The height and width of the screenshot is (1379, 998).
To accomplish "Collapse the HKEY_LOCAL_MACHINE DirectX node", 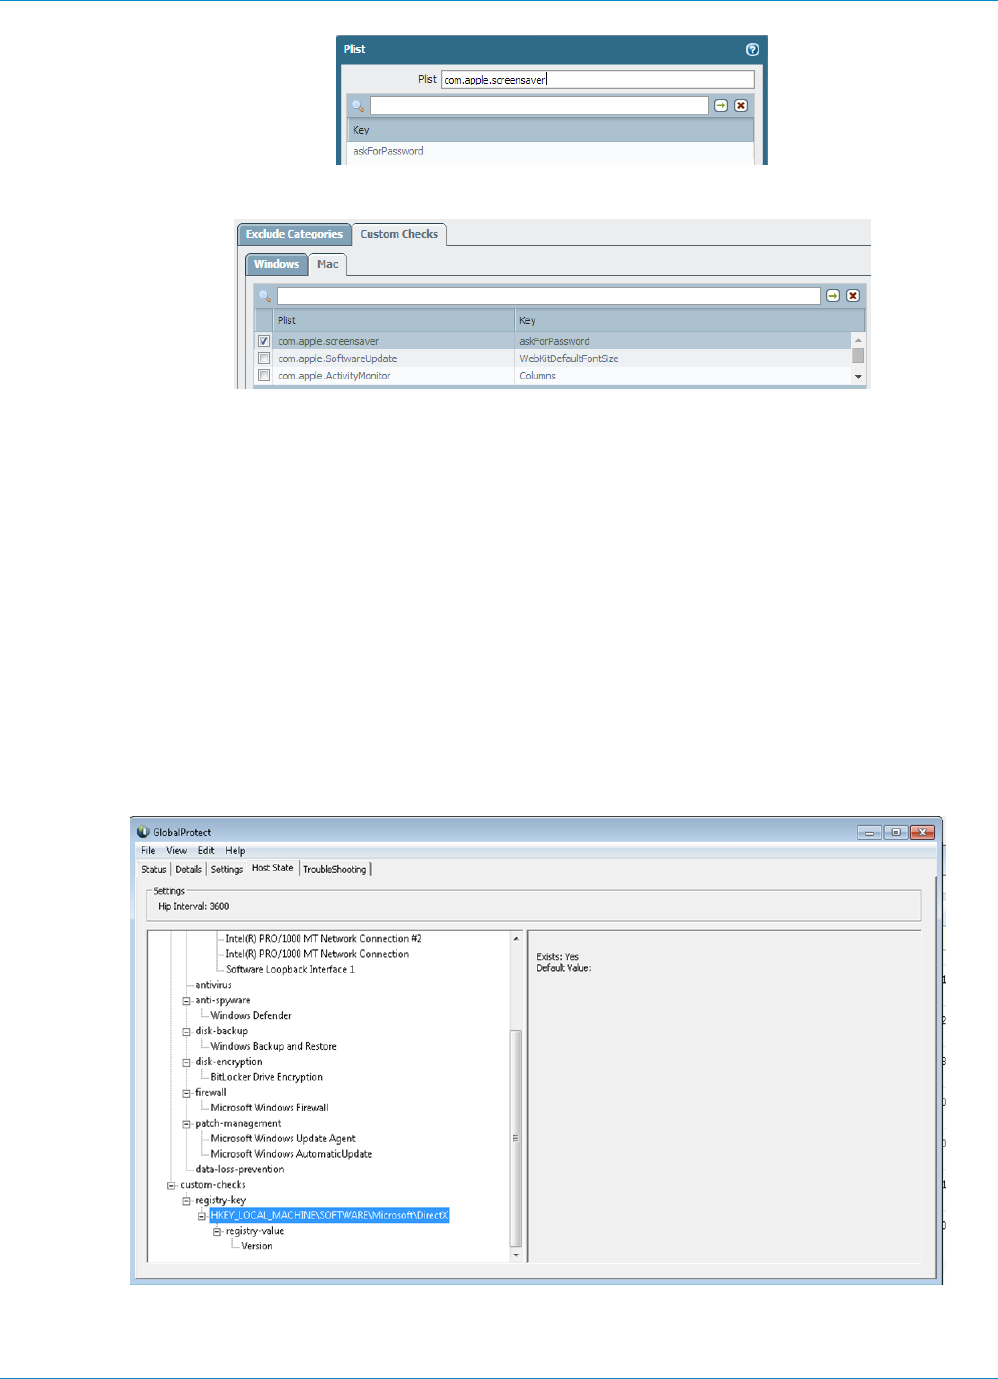I will 202,1216.
